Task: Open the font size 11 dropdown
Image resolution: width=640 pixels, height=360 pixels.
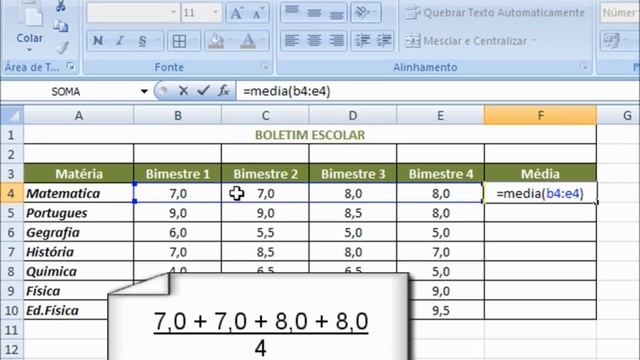Action: click(215, 13)
